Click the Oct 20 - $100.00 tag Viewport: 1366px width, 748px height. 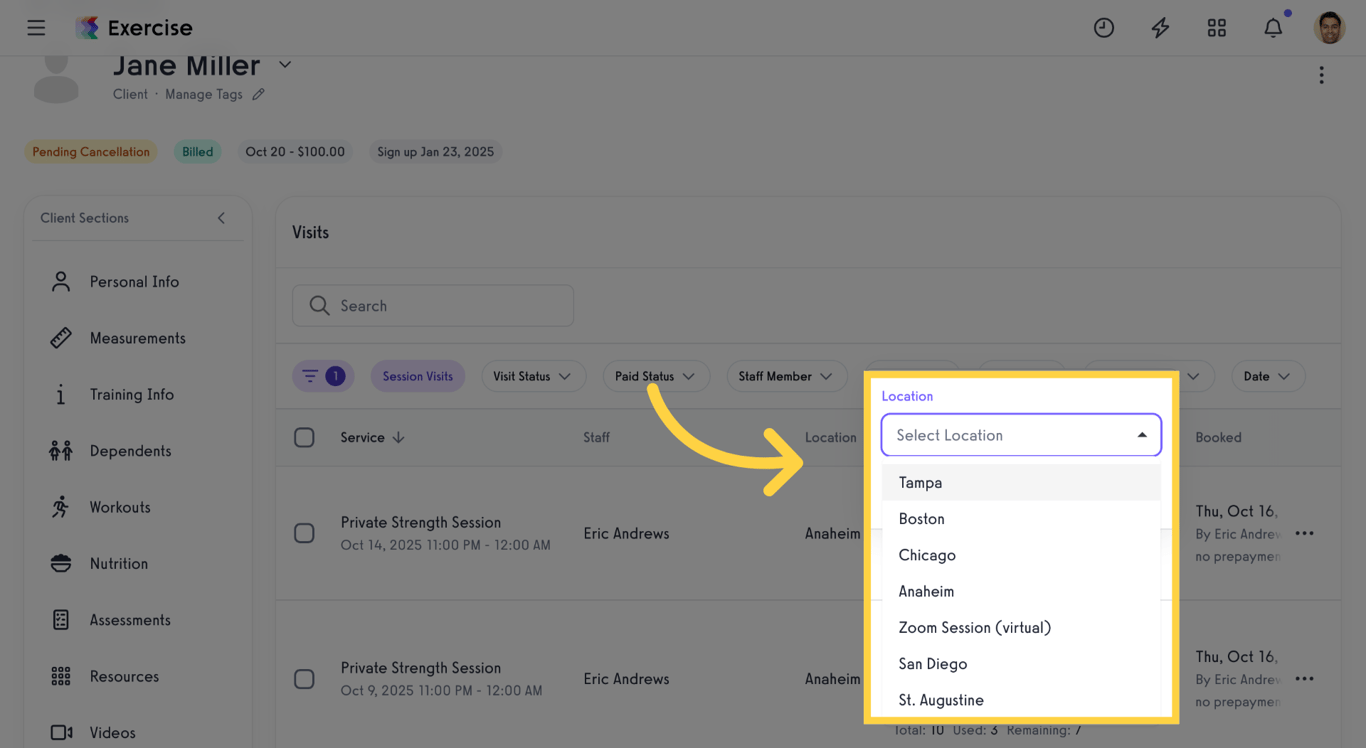click(295, 152)
